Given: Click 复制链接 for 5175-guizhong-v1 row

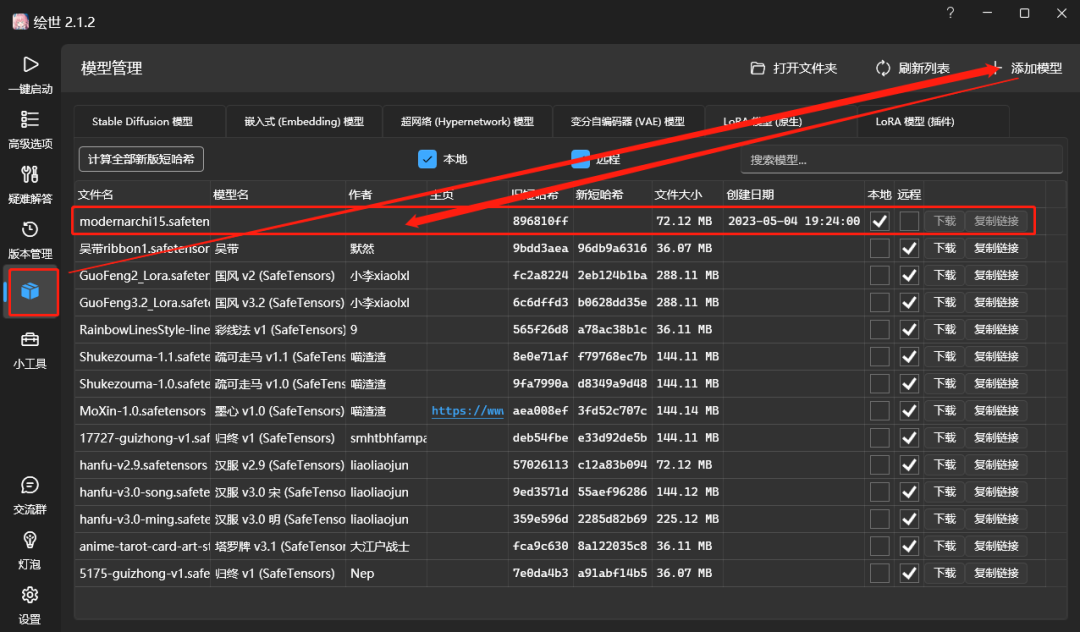Looking at the screenshot, I should 996,573.
